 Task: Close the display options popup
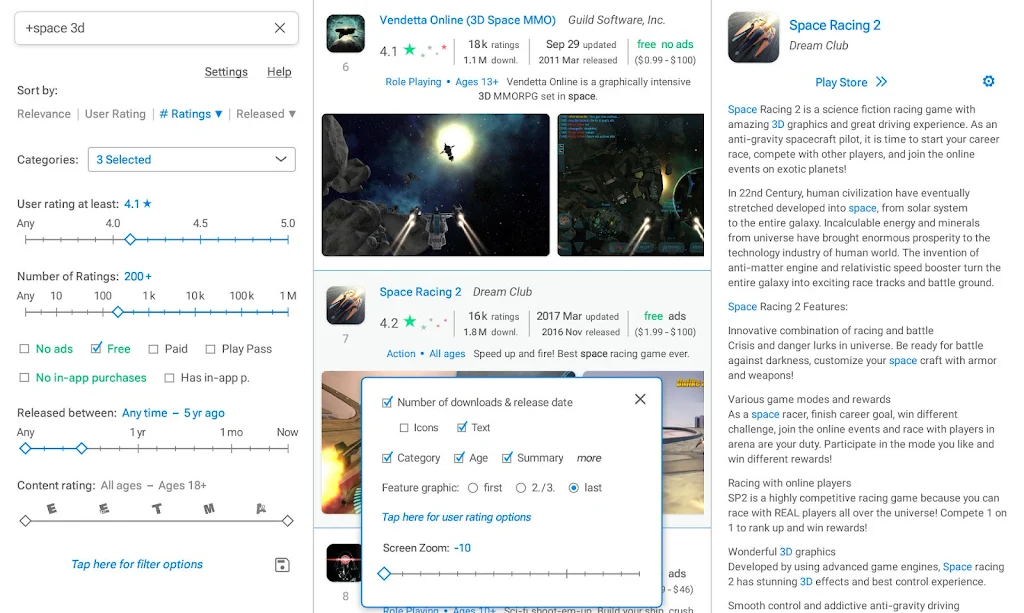640,399
